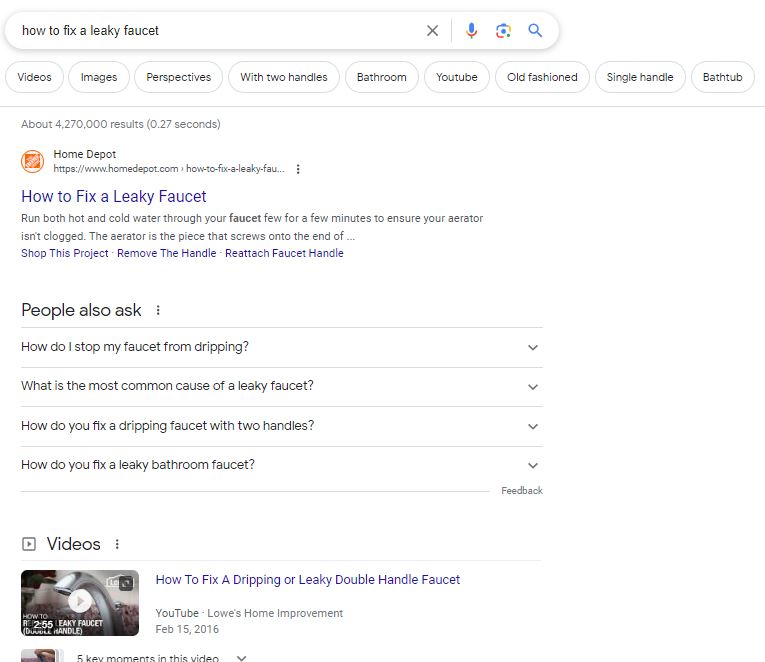Click the 'People also ask' heading
Viewport: 765px width, 662px height.
[x=81, y=310]
